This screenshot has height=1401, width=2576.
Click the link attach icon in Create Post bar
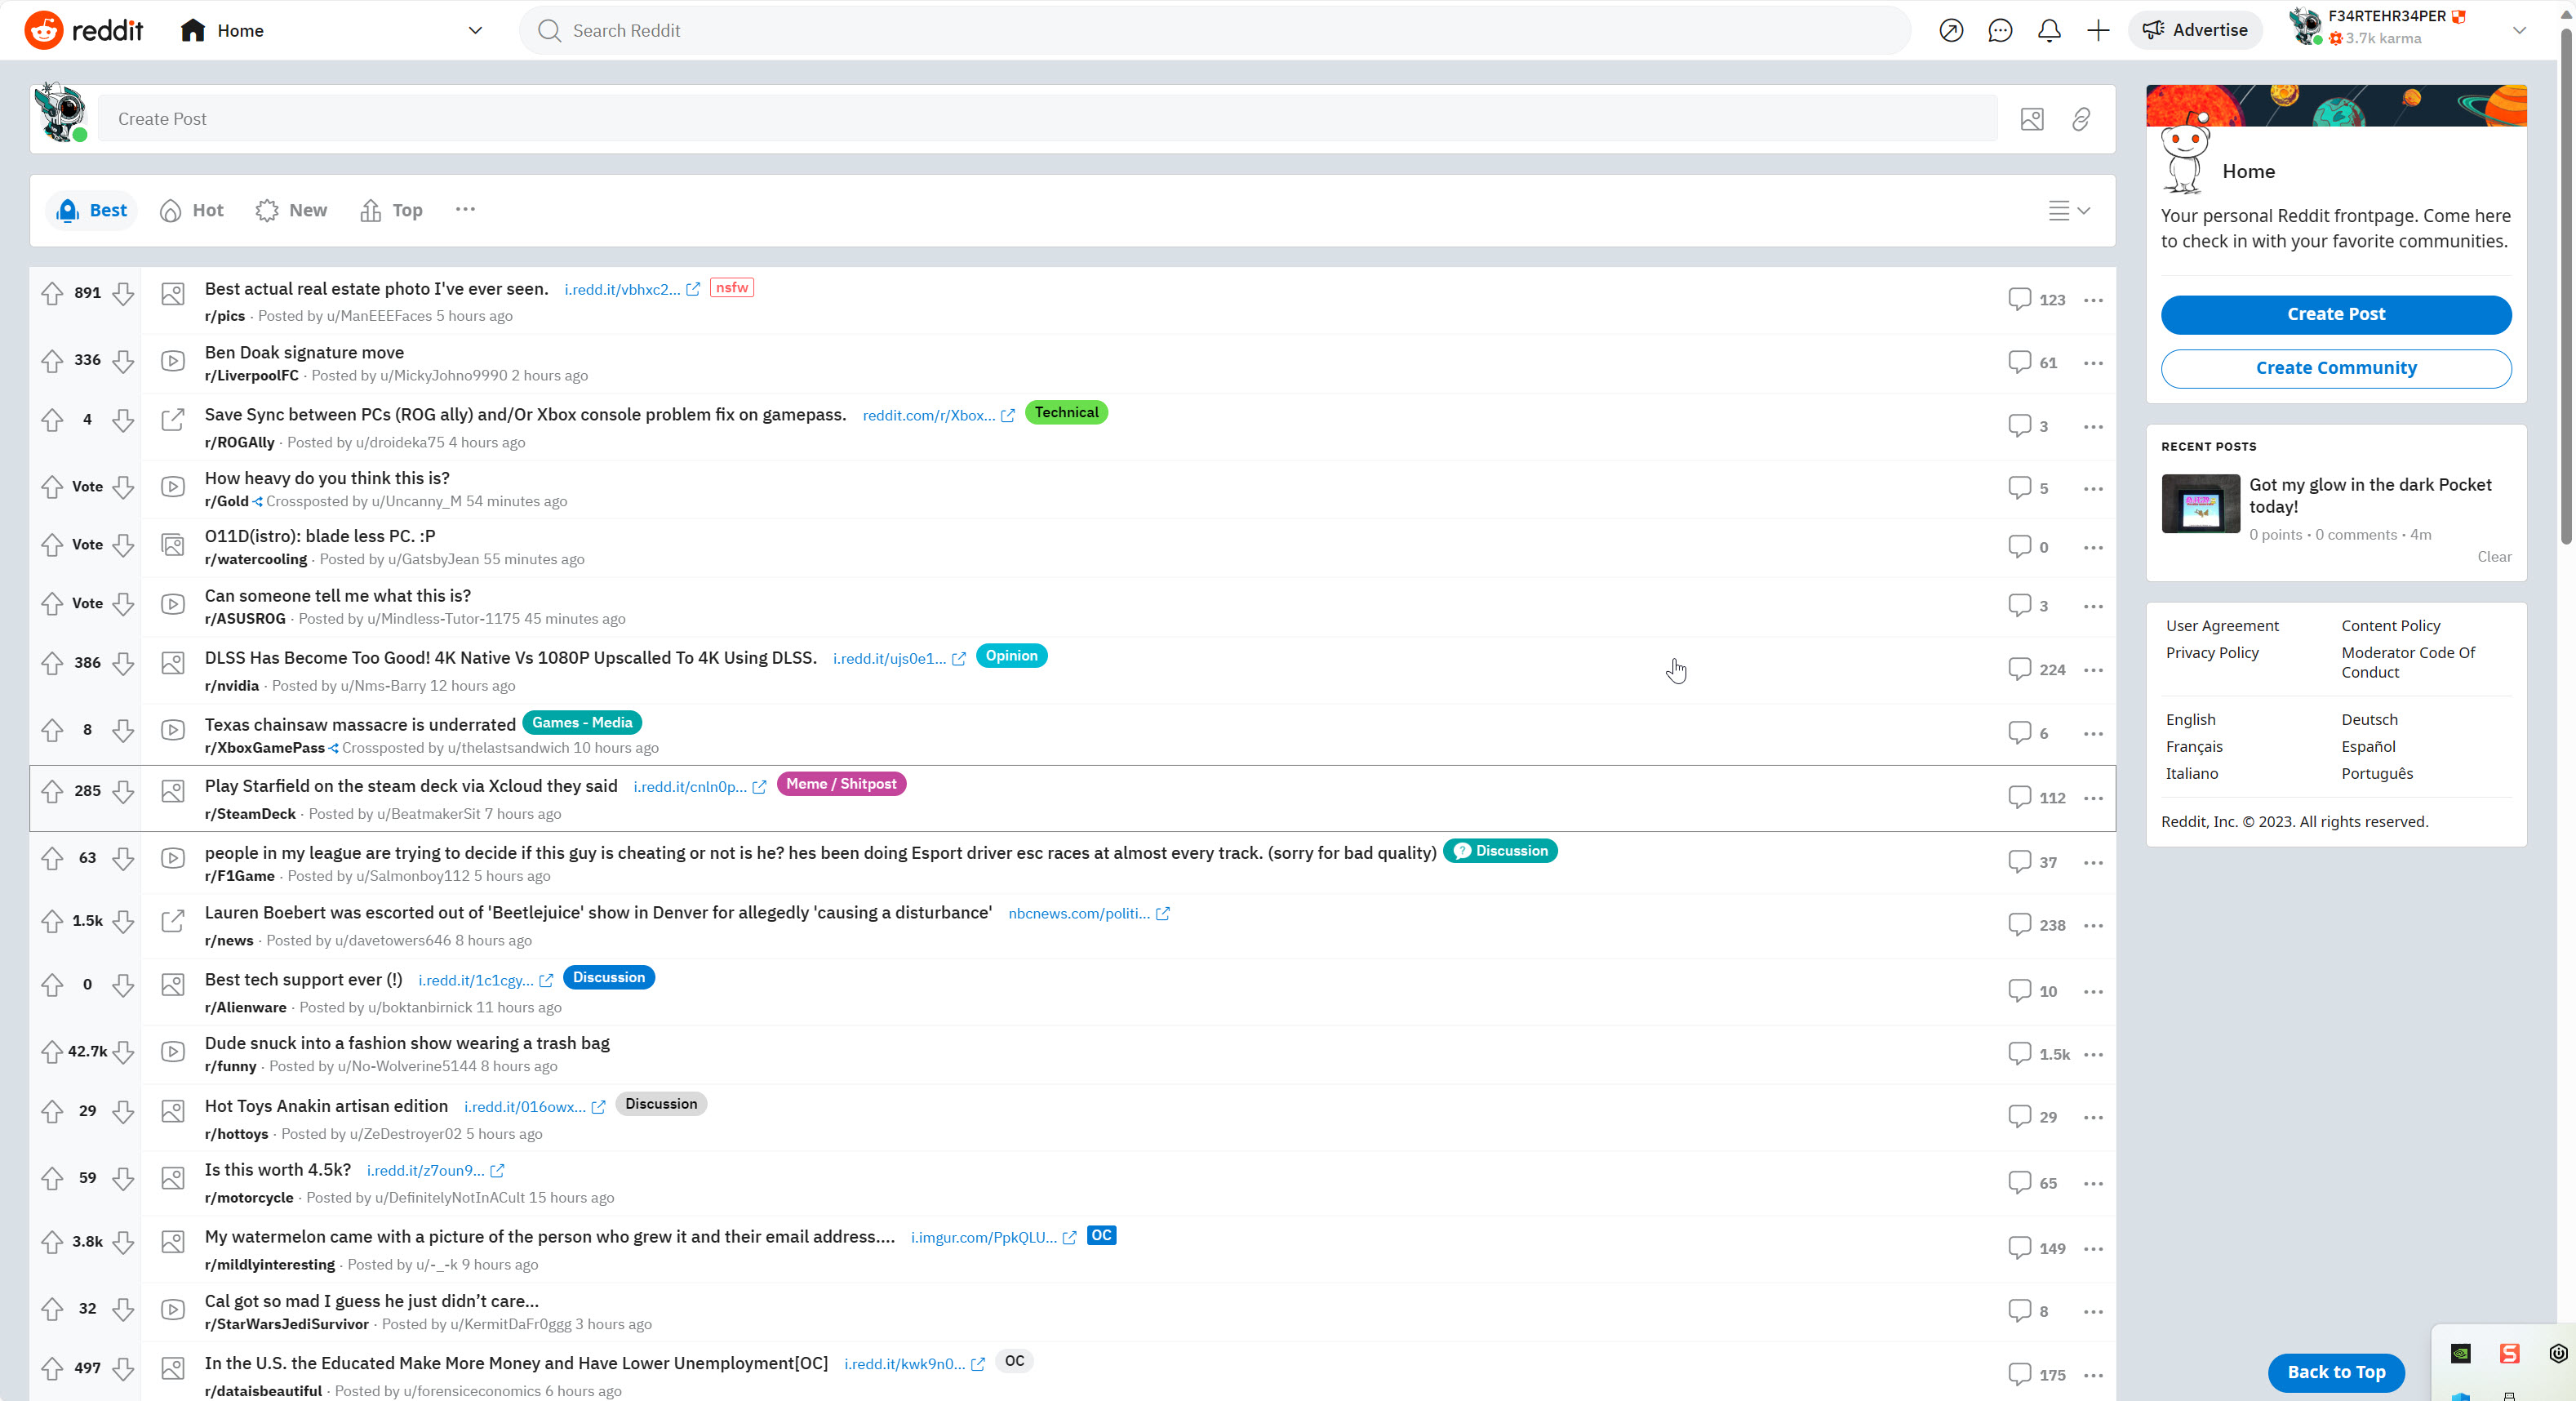coord(2081,119)
